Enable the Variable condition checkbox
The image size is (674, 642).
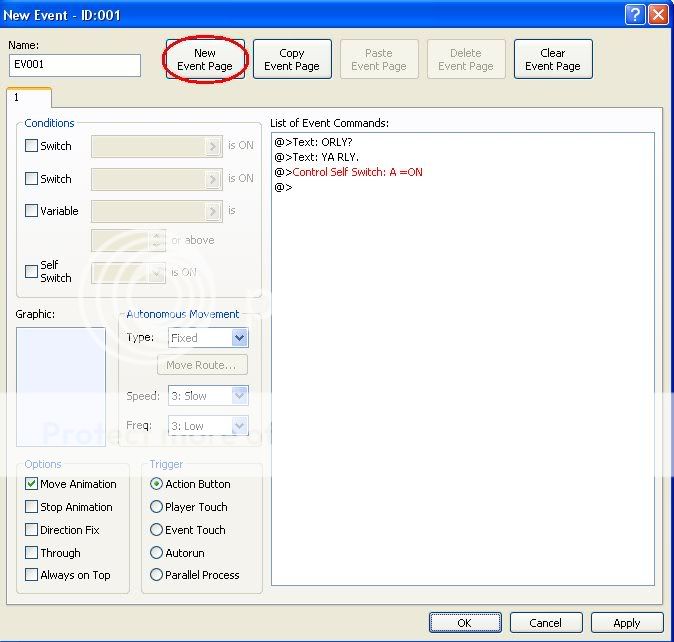click(32, 211)
